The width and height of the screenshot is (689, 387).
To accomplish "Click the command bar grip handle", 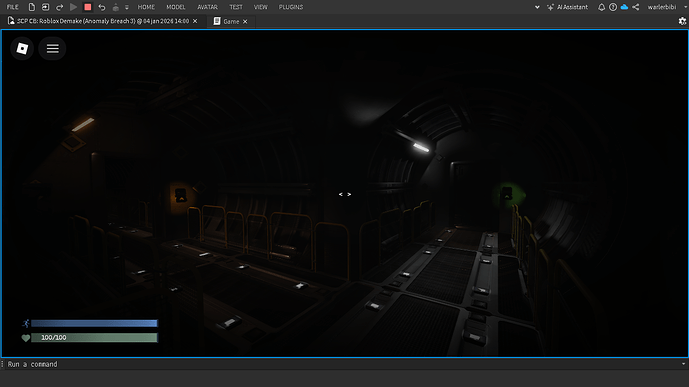I will [x=2, y=364].
